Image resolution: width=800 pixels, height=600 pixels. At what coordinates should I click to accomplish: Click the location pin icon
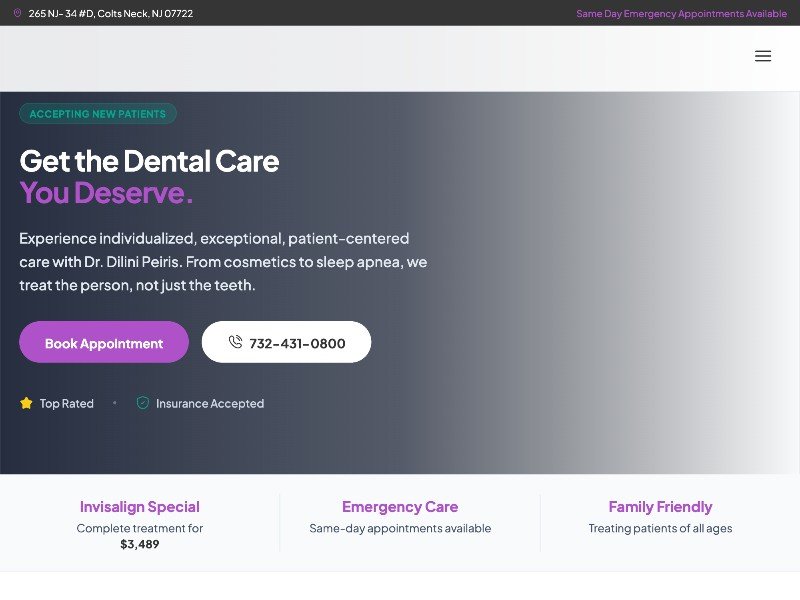click(17, 14)
